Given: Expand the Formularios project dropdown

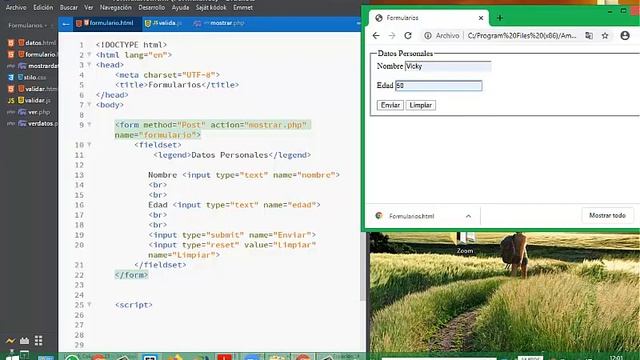Looking at the screenshot, I should pos(27,25).
